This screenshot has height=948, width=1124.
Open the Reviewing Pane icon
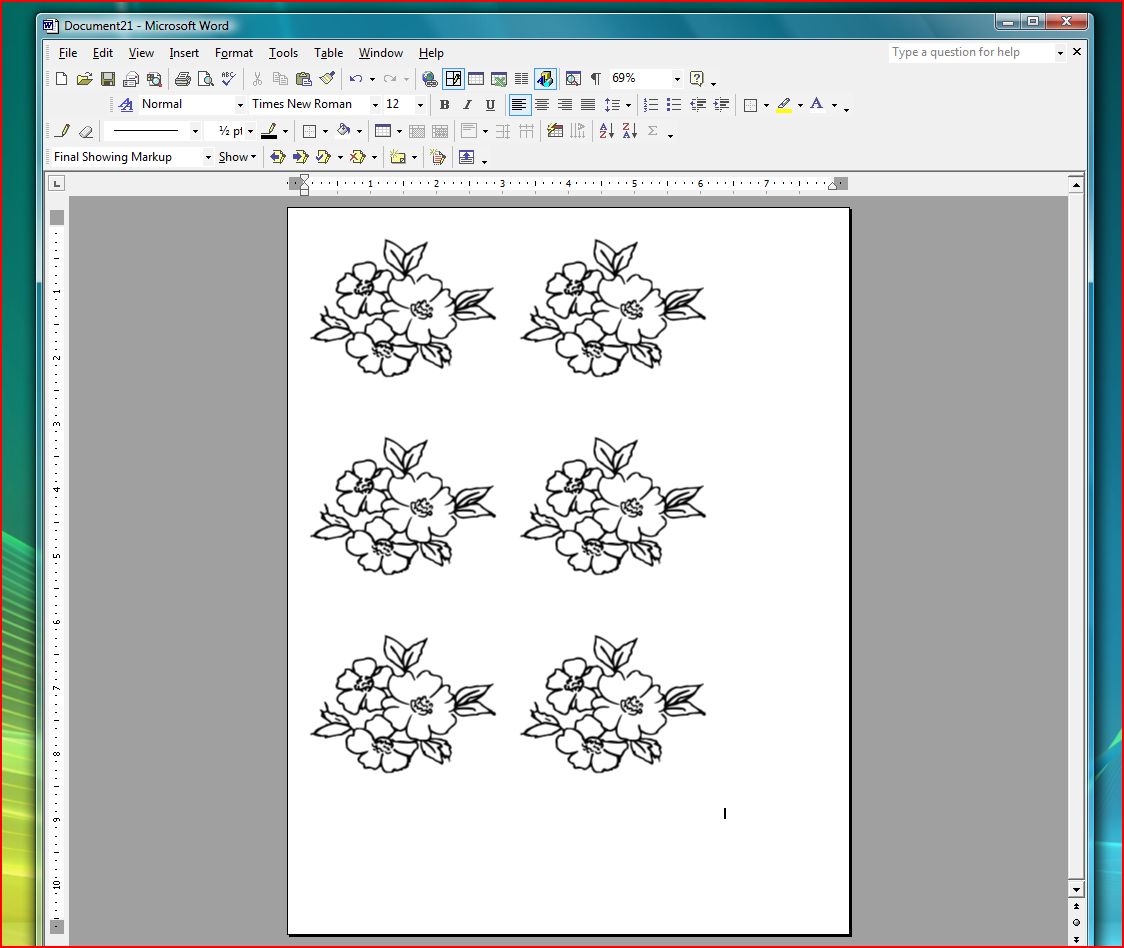(x=466, y=157)
